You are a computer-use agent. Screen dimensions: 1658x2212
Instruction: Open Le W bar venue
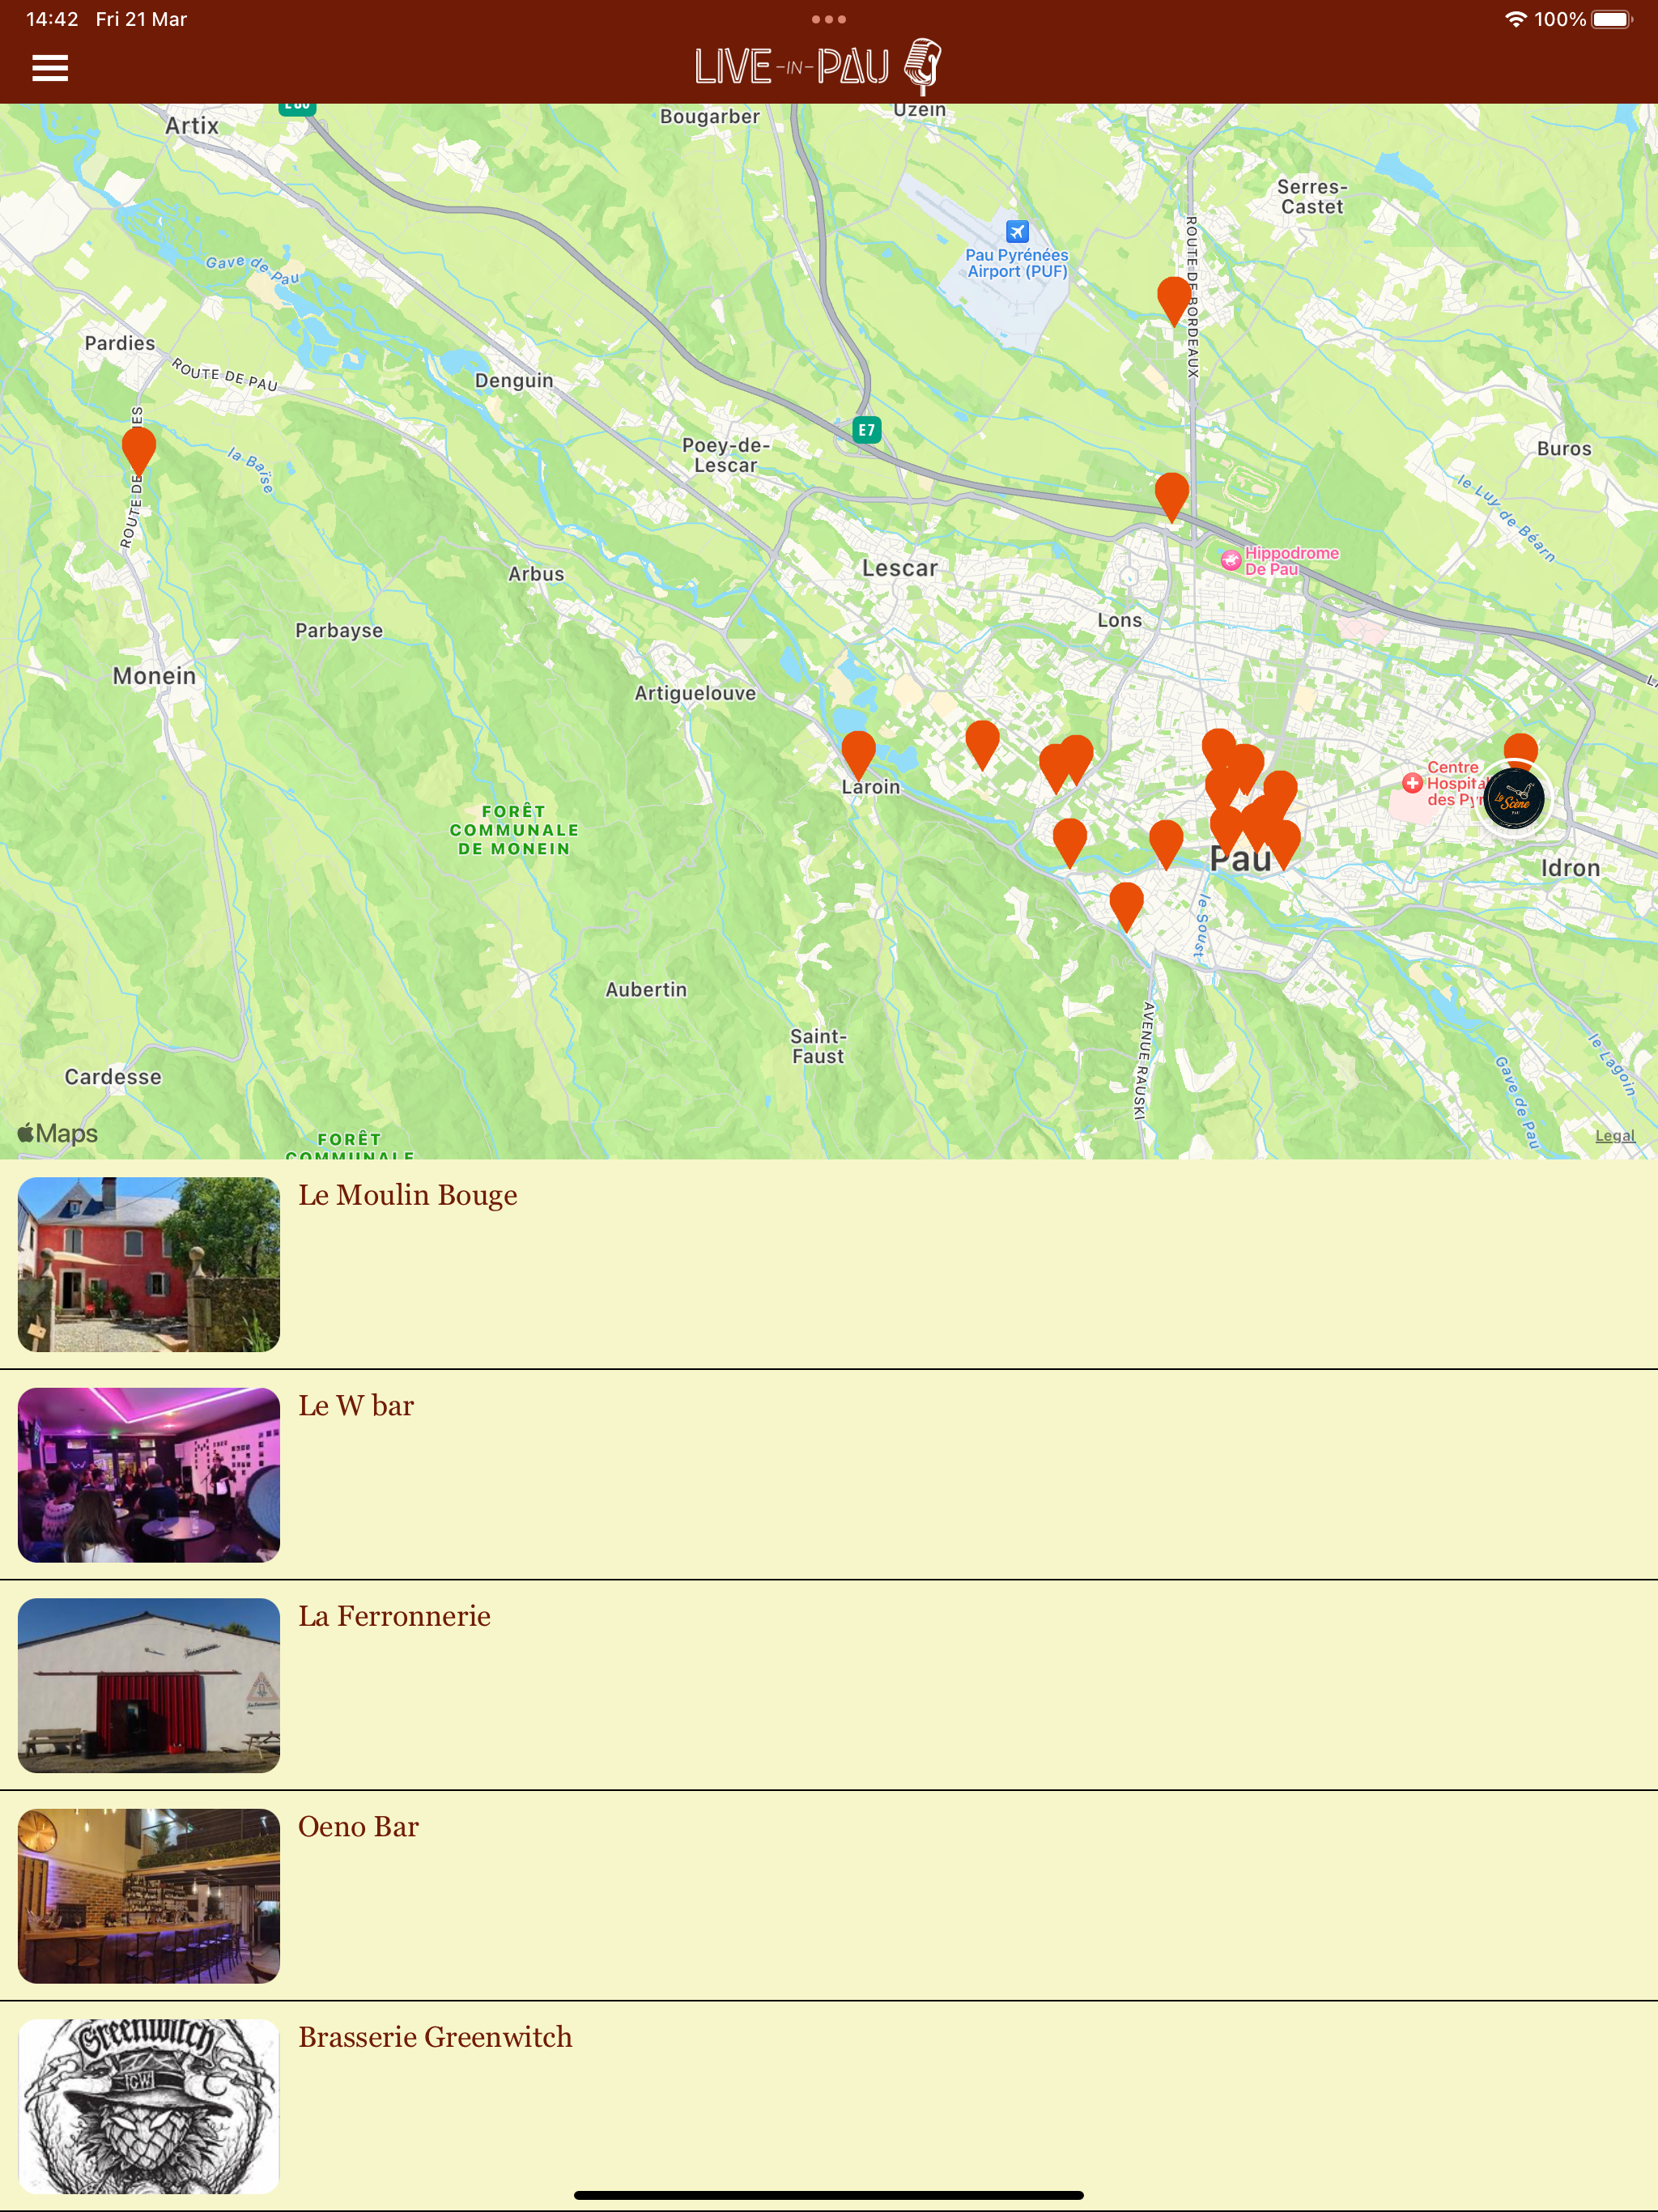pos(829,1475)
